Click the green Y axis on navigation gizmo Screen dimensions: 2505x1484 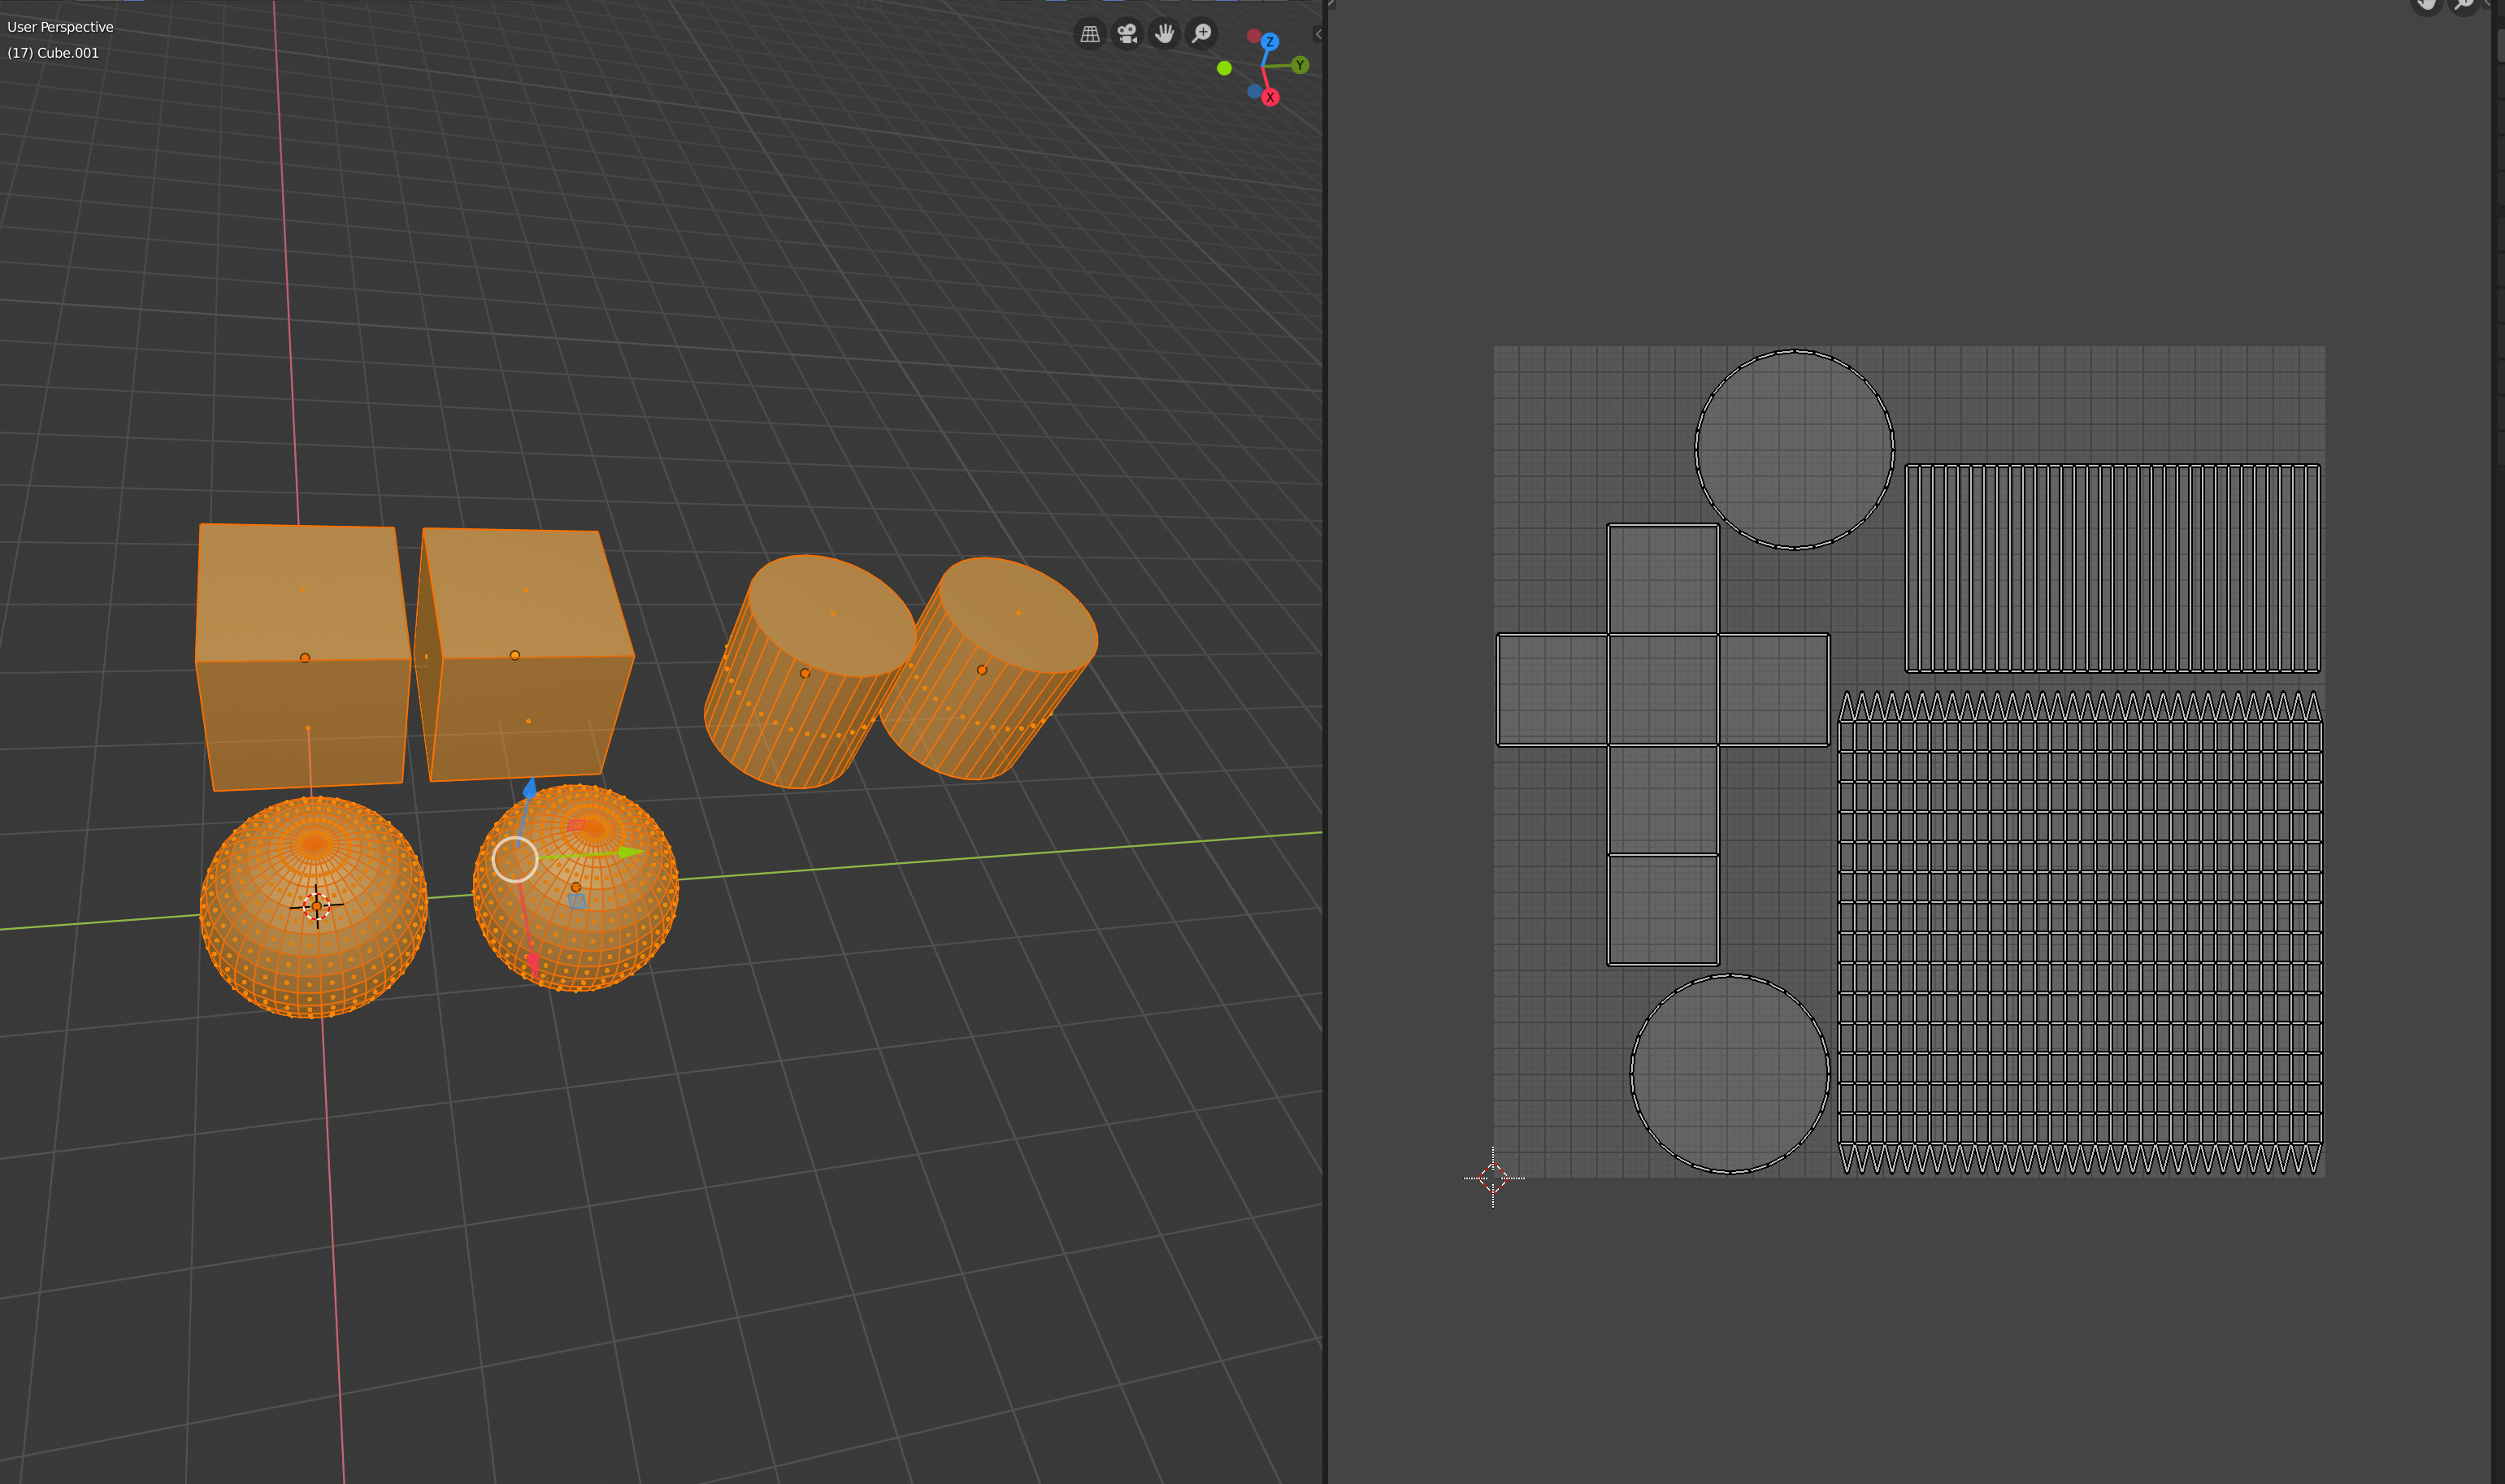coord(1300,65)
